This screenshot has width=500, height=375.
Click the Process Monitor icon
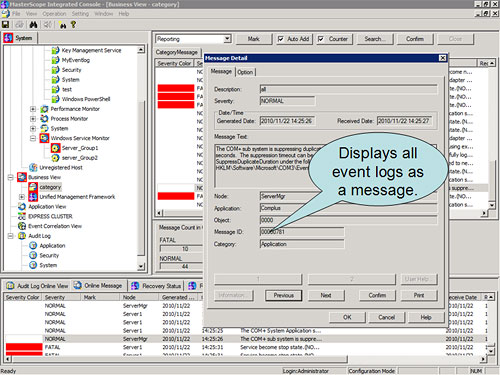(44, 119)
